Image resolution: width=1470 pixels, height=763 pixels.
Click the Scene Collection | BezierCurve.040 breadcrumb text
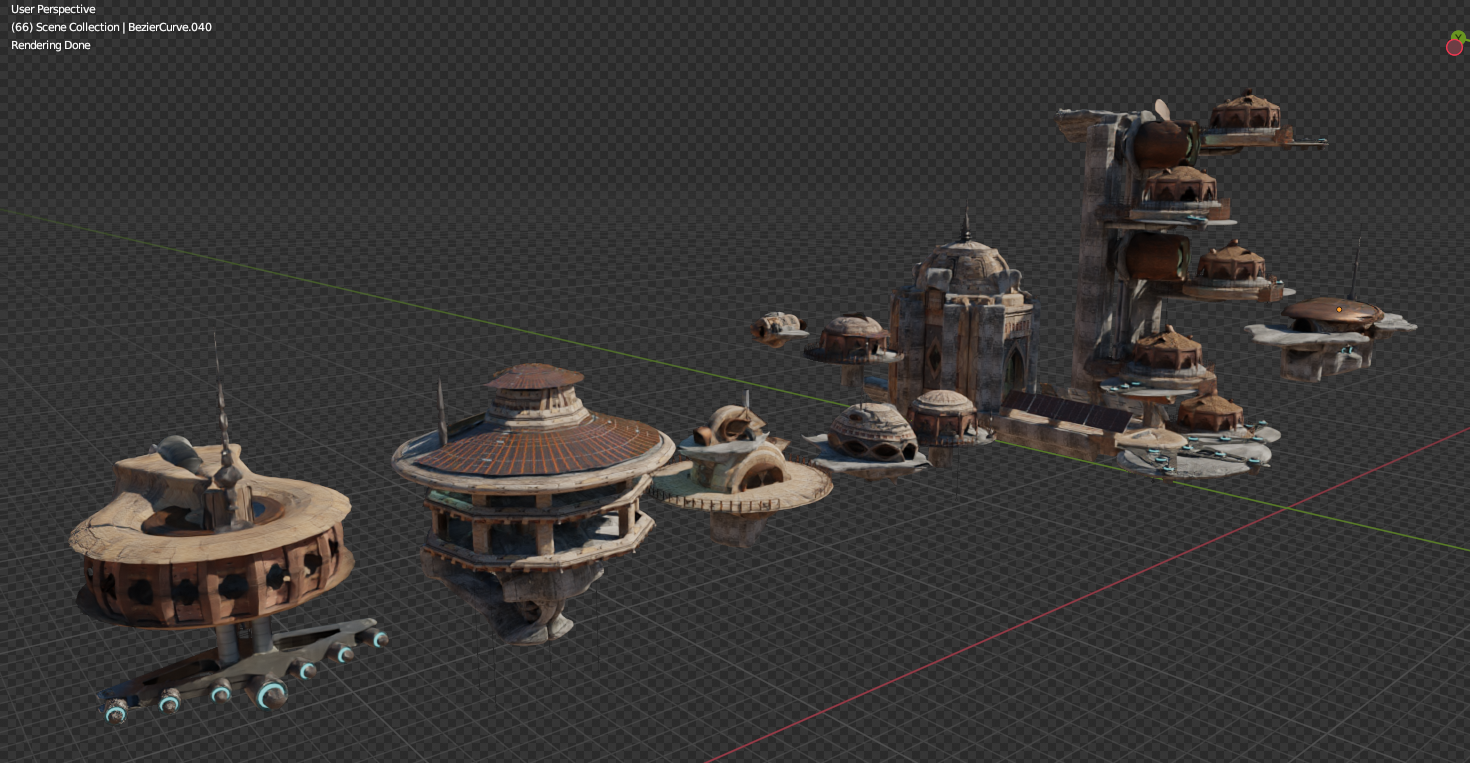110,27
